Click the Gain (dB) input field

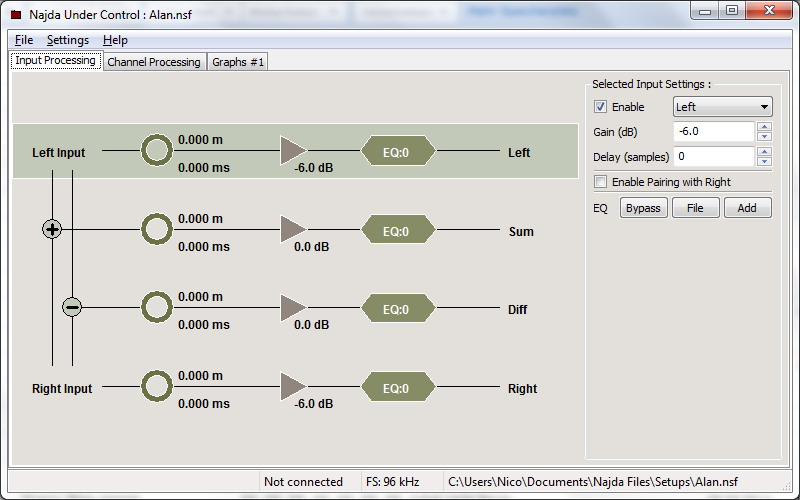714,132
